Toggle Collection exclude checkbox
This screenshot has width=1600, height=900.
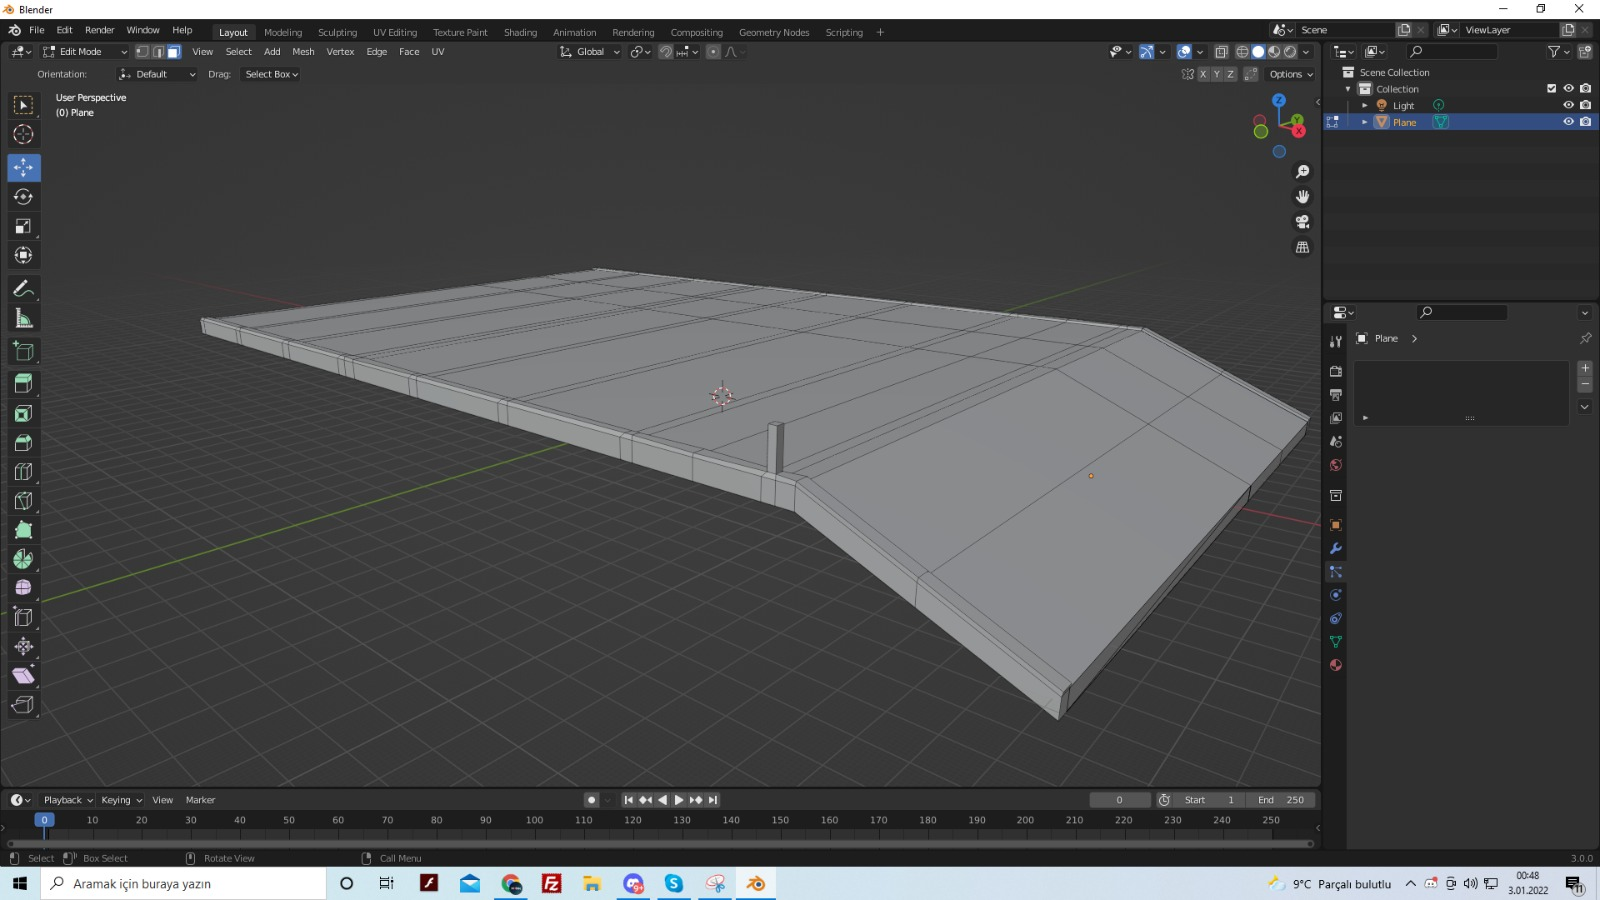pos(1552,89)
